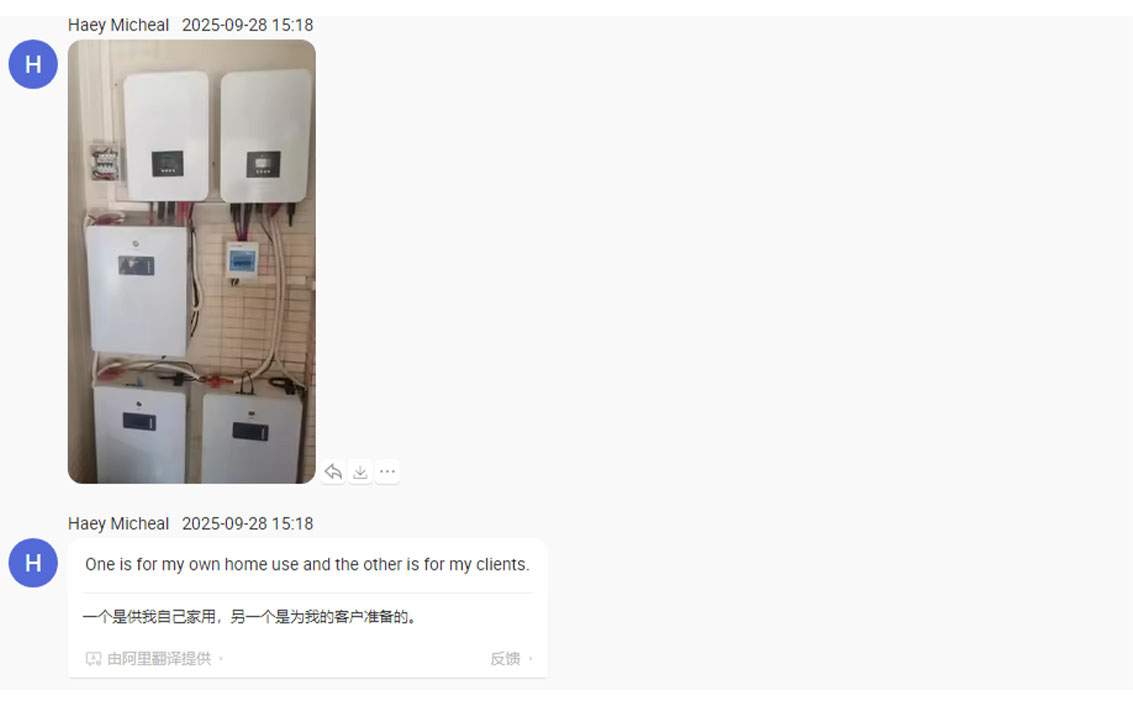Download the attached inverter photo
The width and height of the screenshot is (1133, 706).
360,472
